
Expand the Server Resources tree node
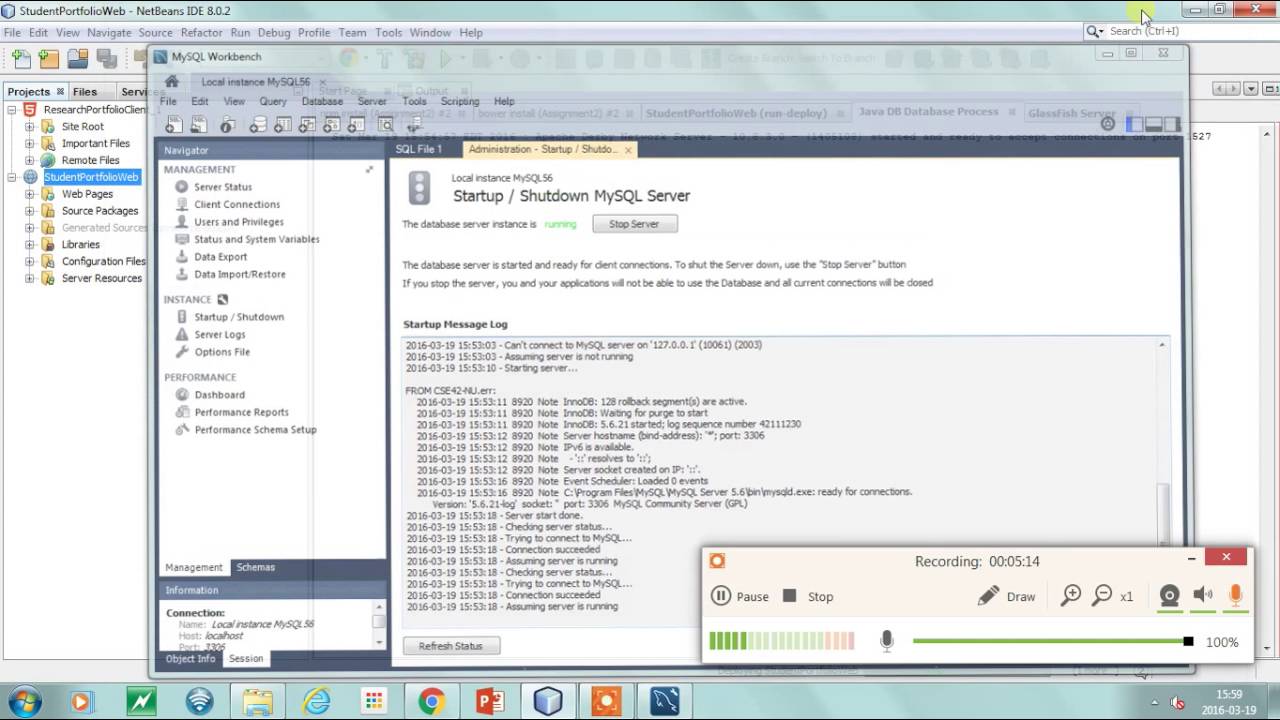29,279
